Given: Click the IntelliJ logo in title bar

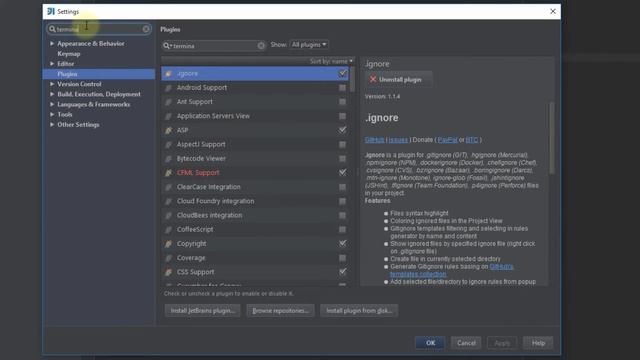Looking at the screenshot, I should pyautogui.click(x=51, y=11).
